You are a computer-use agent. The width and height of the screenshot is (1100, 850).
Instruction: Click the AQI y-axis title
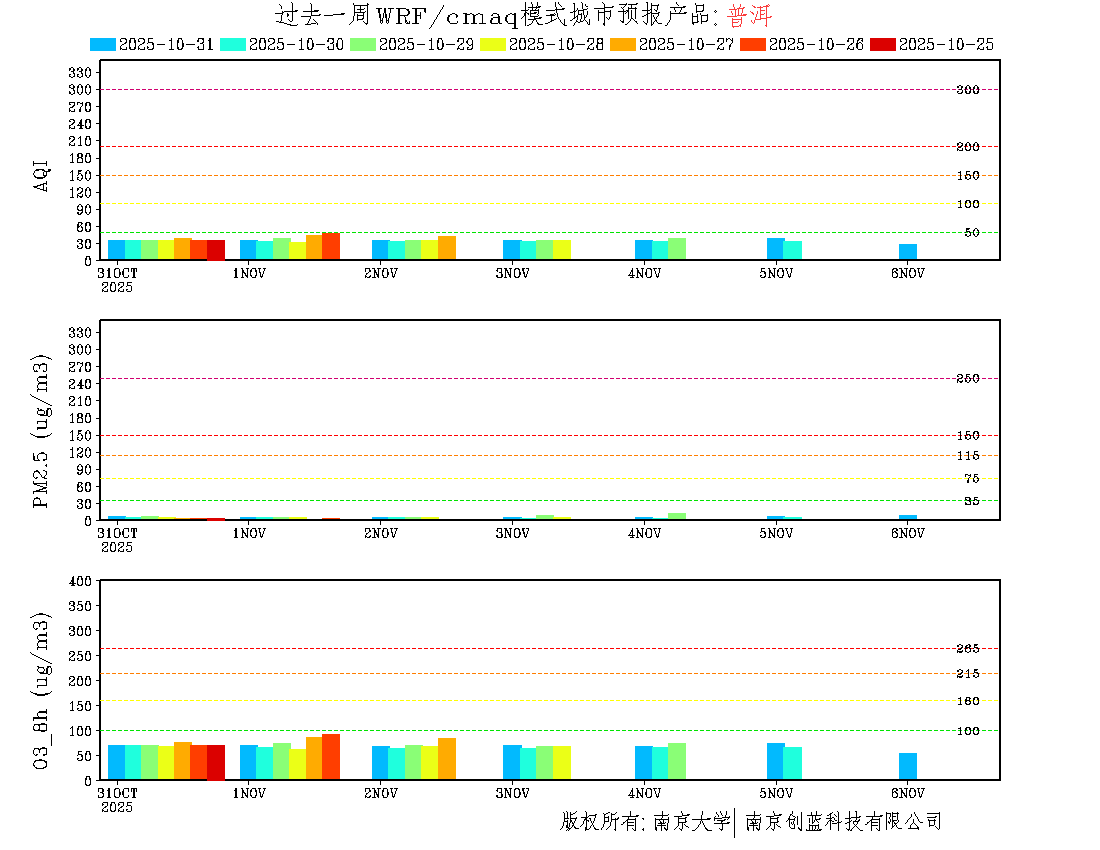point(42,175)
